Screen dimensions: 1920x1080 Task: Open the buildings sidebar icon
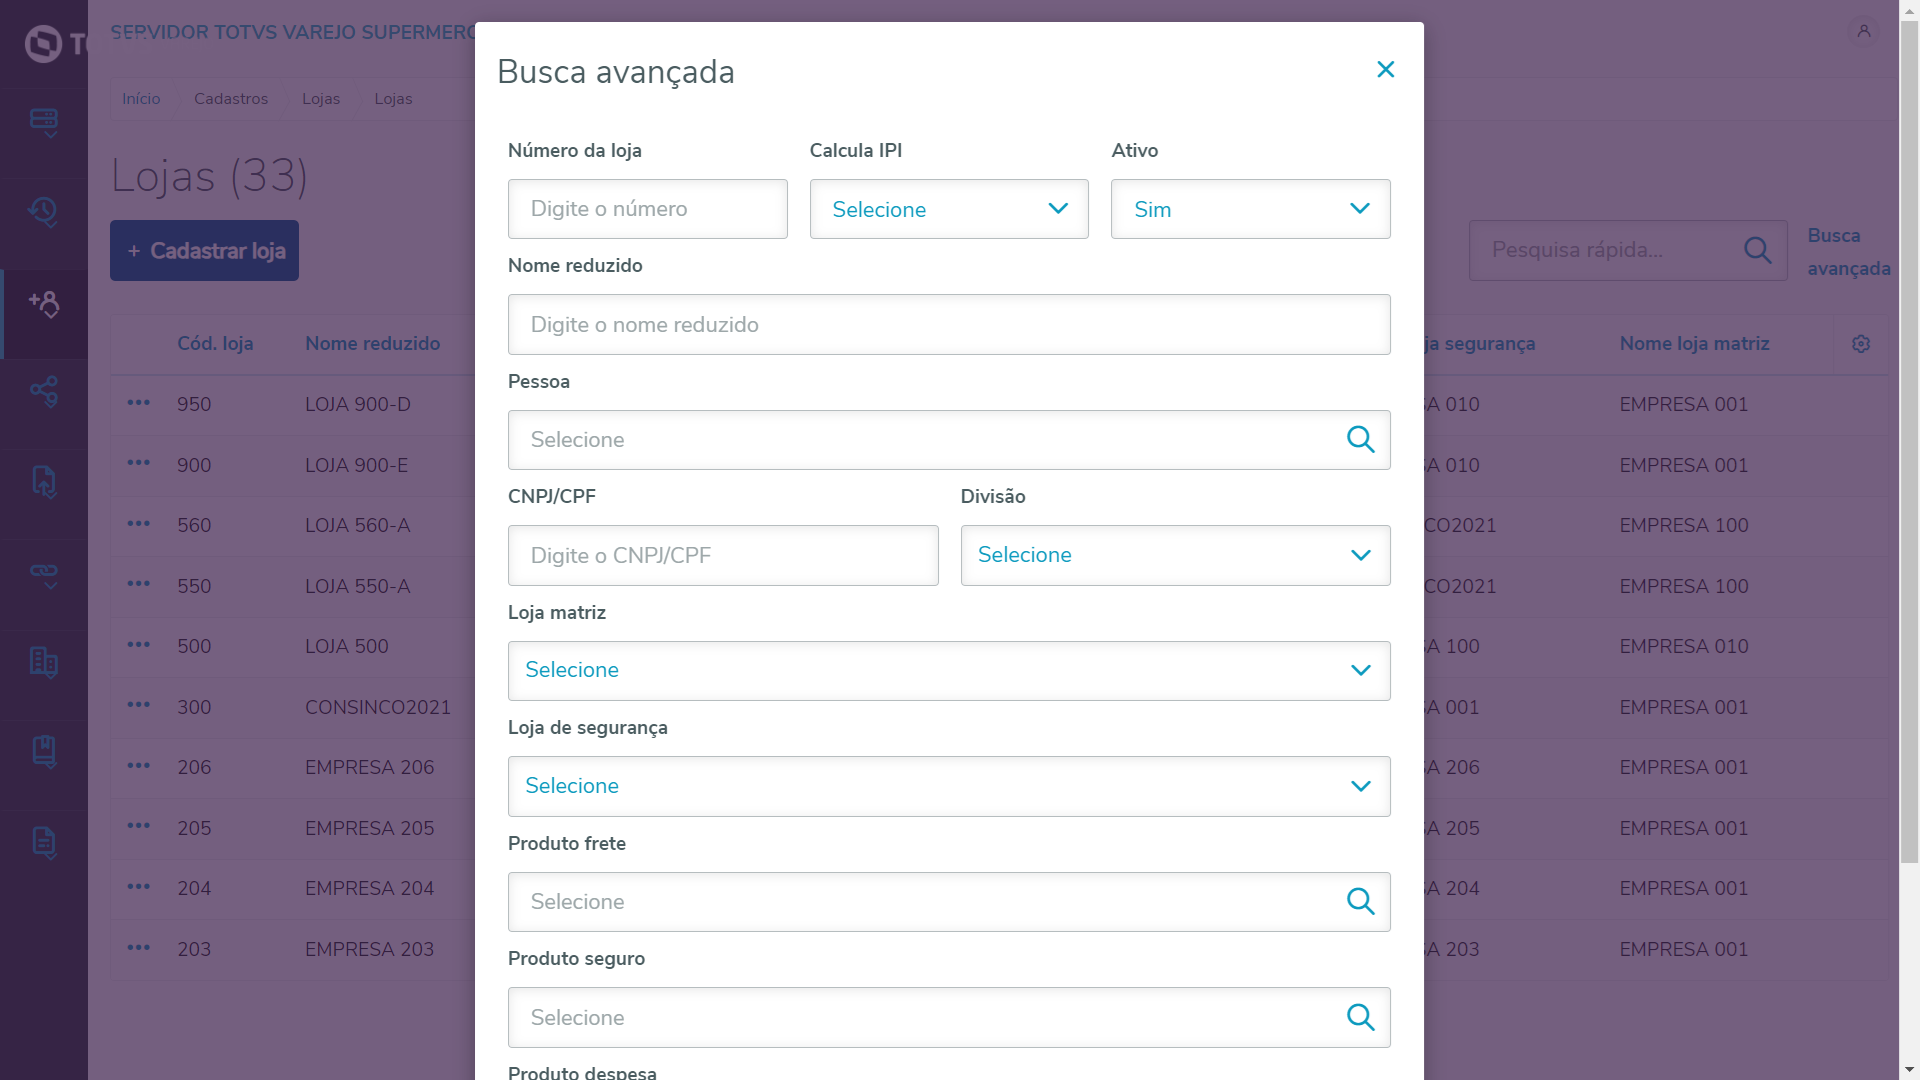coord(44,662)
